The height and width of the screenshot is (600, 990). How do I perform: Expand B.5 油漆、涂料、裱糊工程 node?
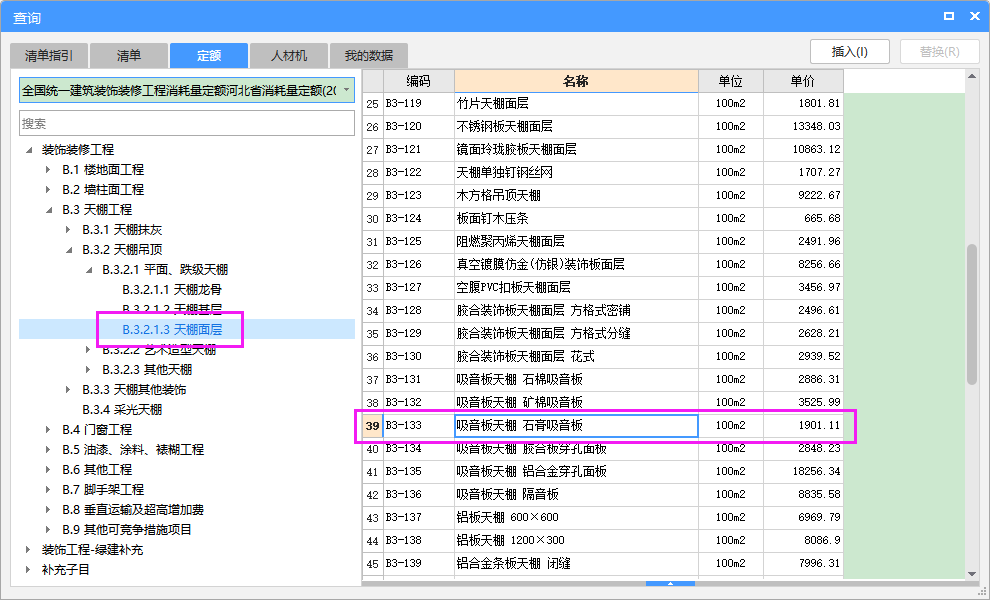[x=48, y=450]
